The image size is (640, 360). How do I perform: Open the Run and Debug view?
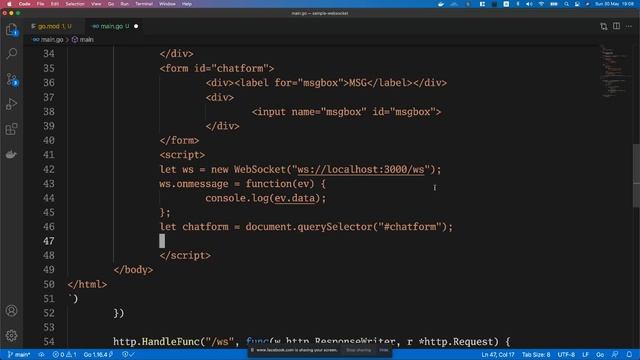tap(11, 104)
